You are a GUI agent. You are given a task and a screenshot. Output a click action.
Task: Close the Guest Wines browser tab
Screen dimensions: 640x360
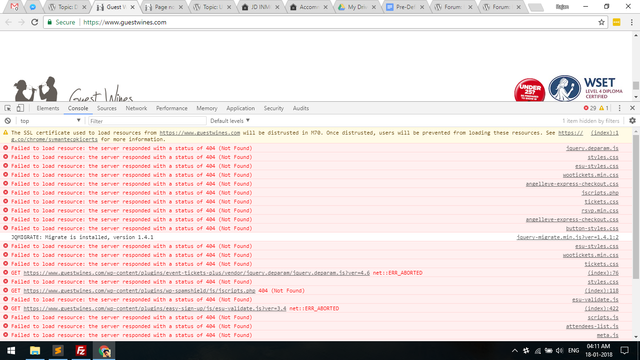coord(132,7)
